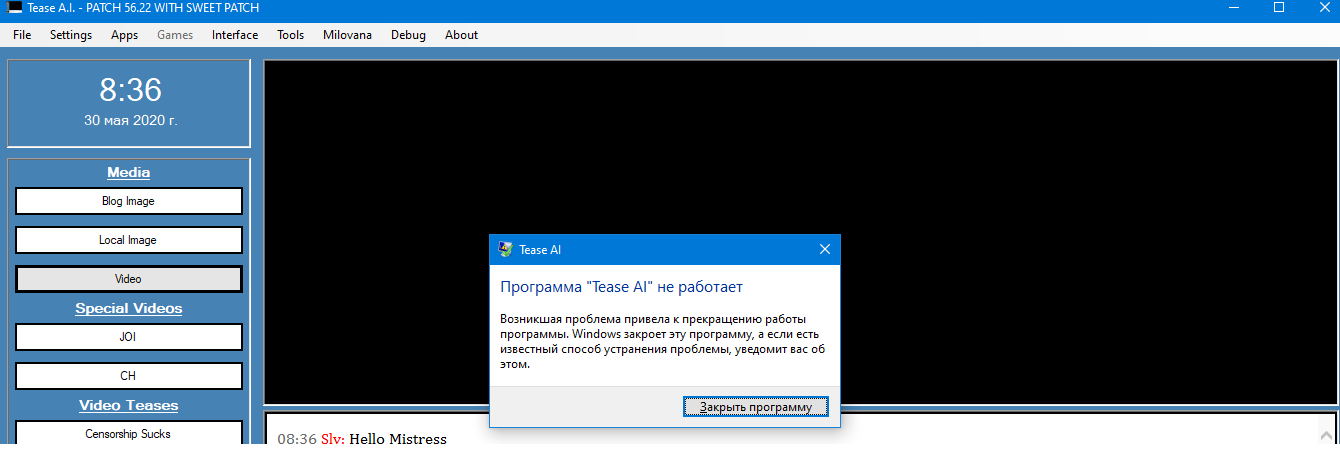This screenshot has width=1340, height=460.
Task: Click the Video Teases heading
Action: tap(129, 405)
